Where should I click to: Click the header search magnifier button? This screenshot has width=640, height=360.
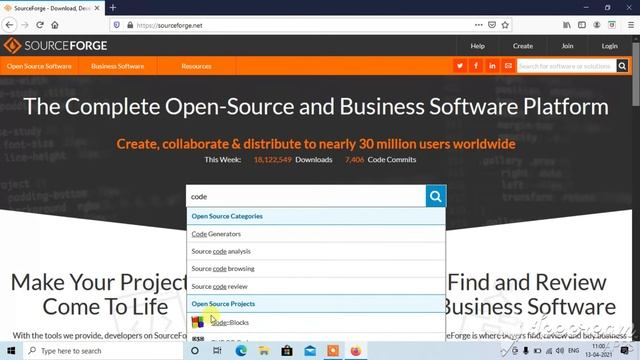coord(622,66)
